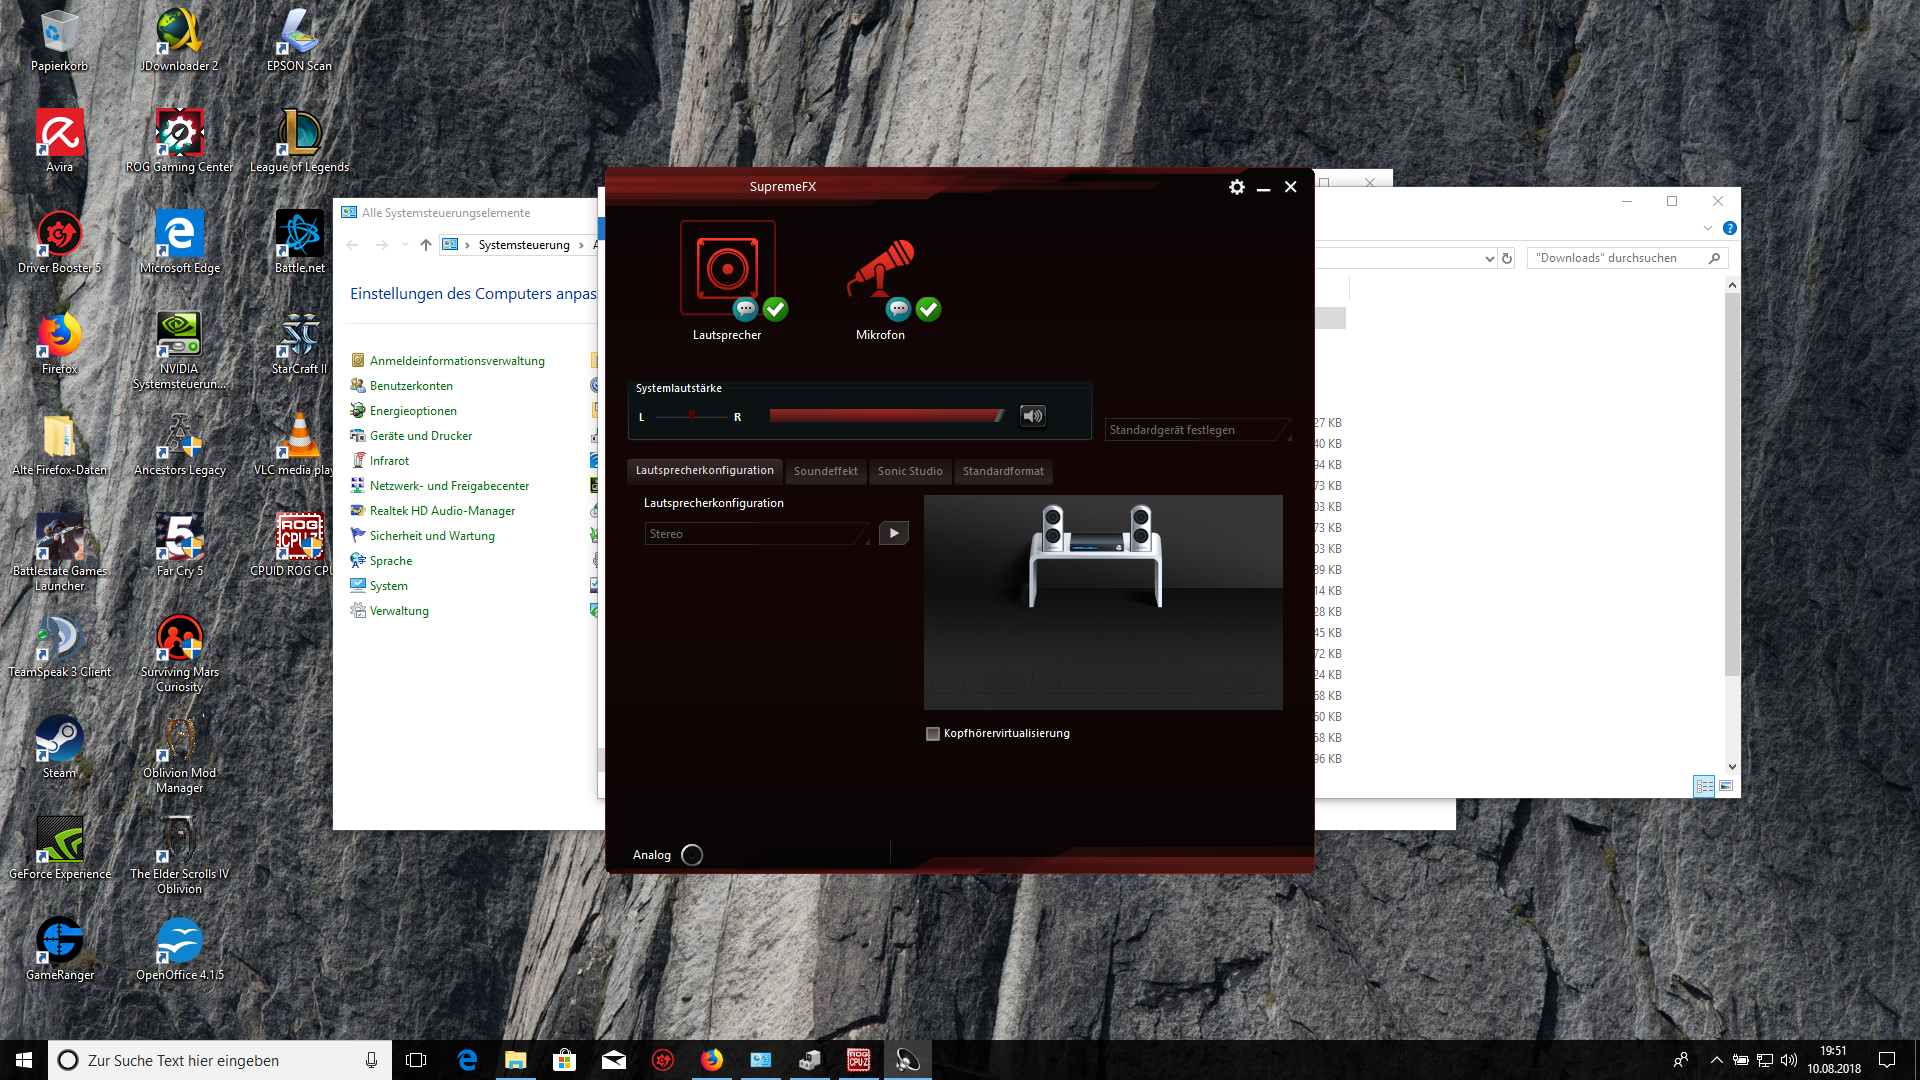Open Realtek HD Audio-Manager link
Screen dimensions: 1920x1080
442,511
